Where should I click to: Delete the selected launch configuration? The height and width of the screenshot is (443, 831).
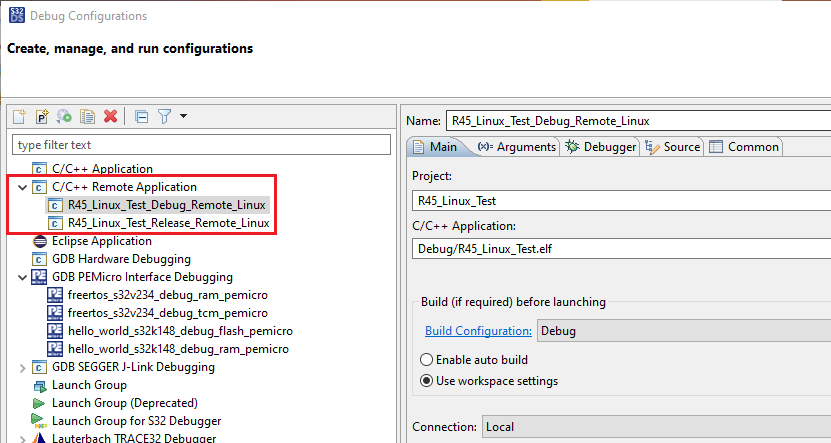coord(110,117)
